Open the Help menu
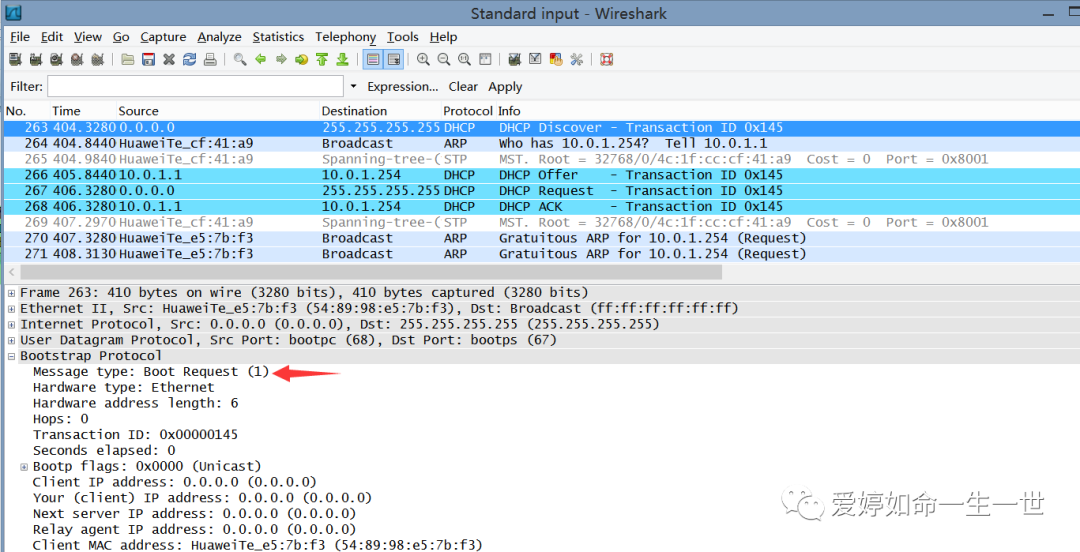The image size is (1080, 552). tap(444, 37)
